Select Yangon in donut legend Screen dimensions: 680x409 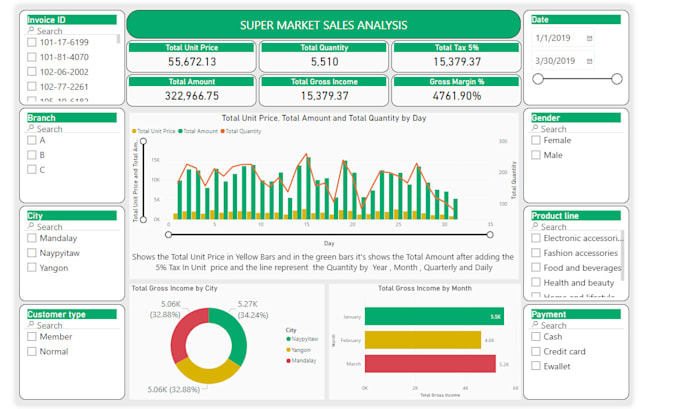tap(298, 350)
